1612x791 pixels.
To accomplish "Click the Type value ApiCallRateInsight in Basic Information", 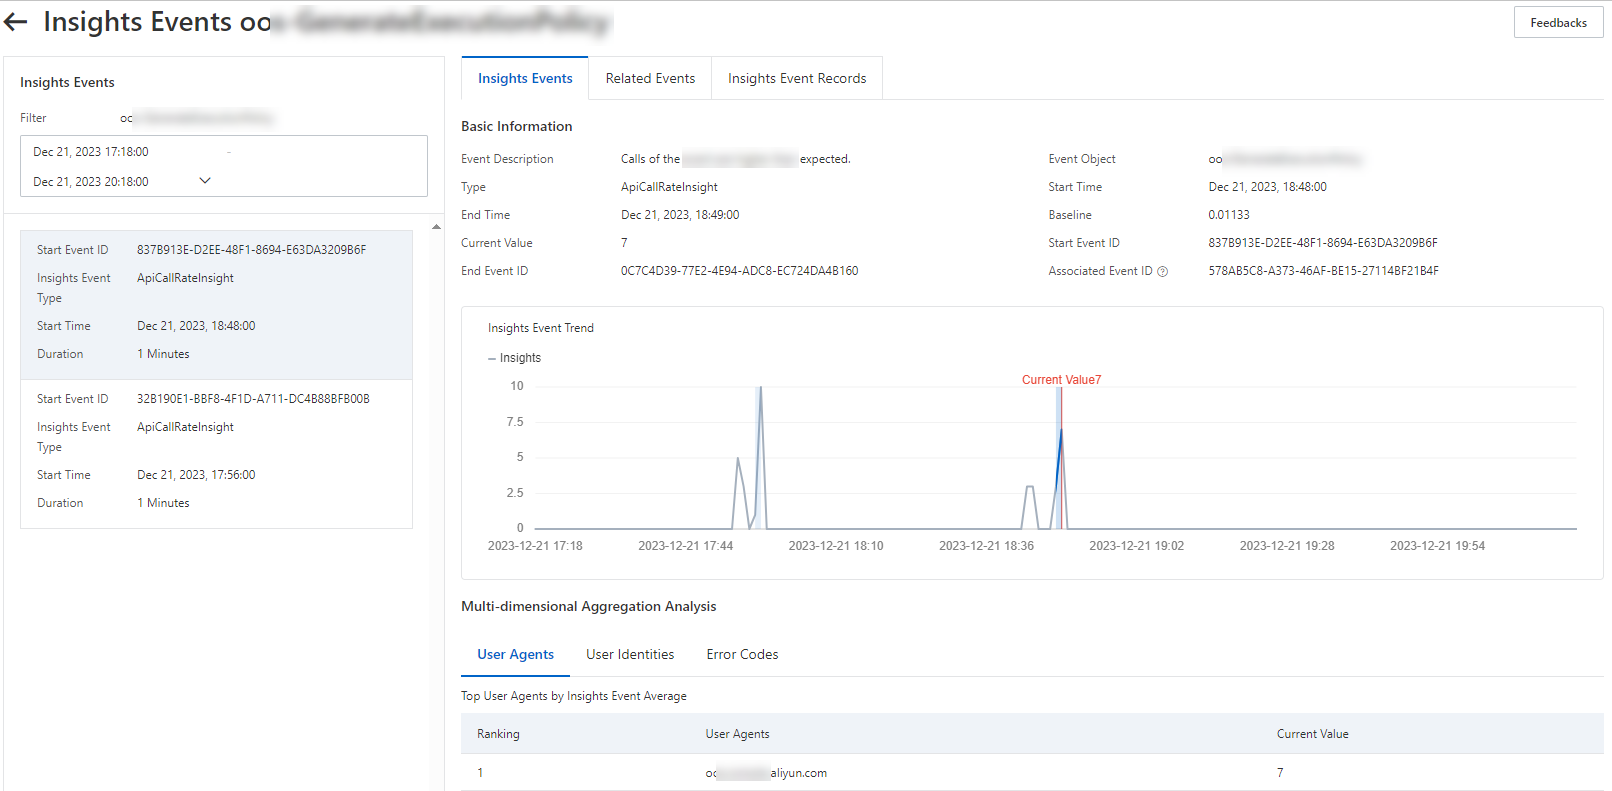I will (x=669, y=187).
